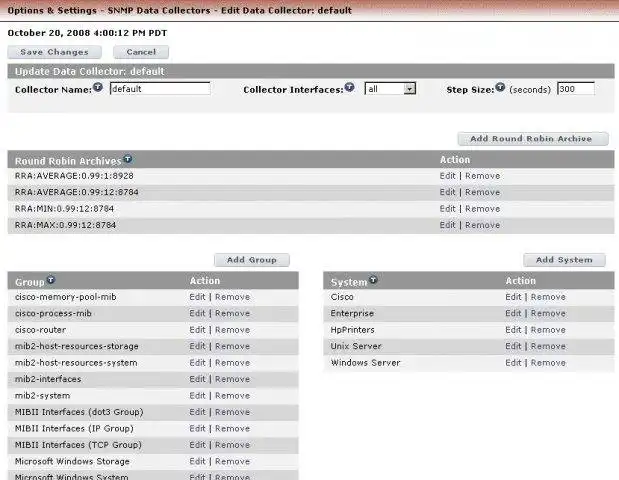
Task: Edit the mib2-host-resources-system group
Action: [197, 363]
